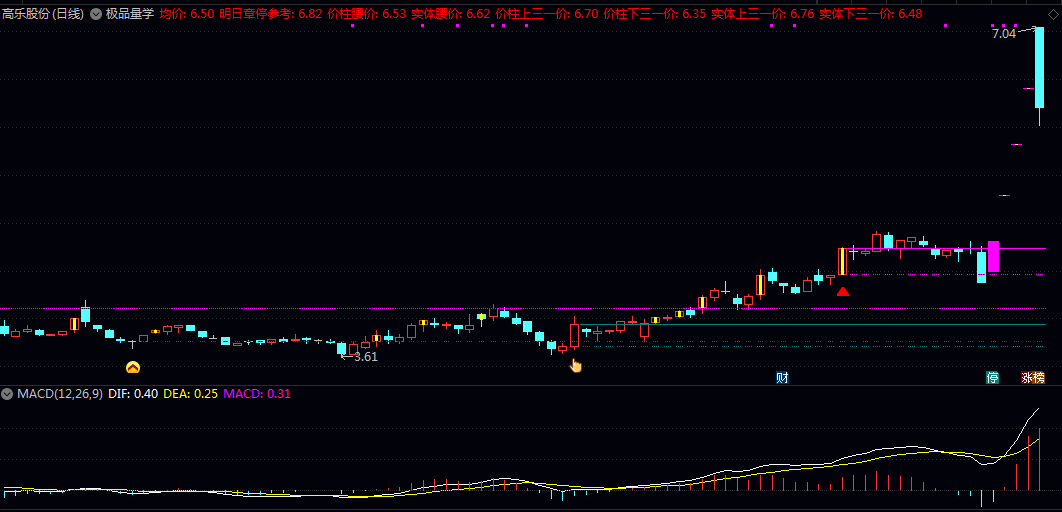
Task: Open the 停 suspension event marker
Action: pyautogui.click(x=992, y=378)
